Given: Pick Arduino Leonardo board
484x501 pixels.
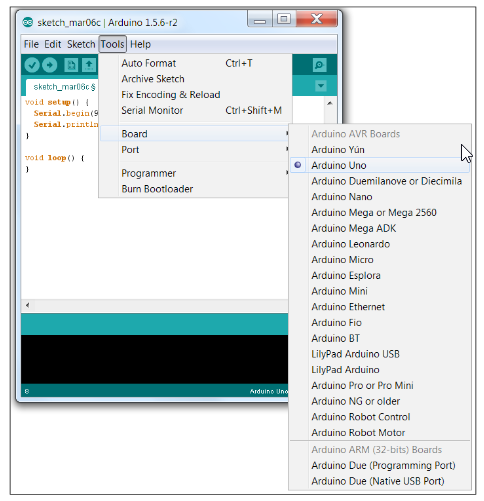Looking at the screenshot, I should click(x=380, y=244).
